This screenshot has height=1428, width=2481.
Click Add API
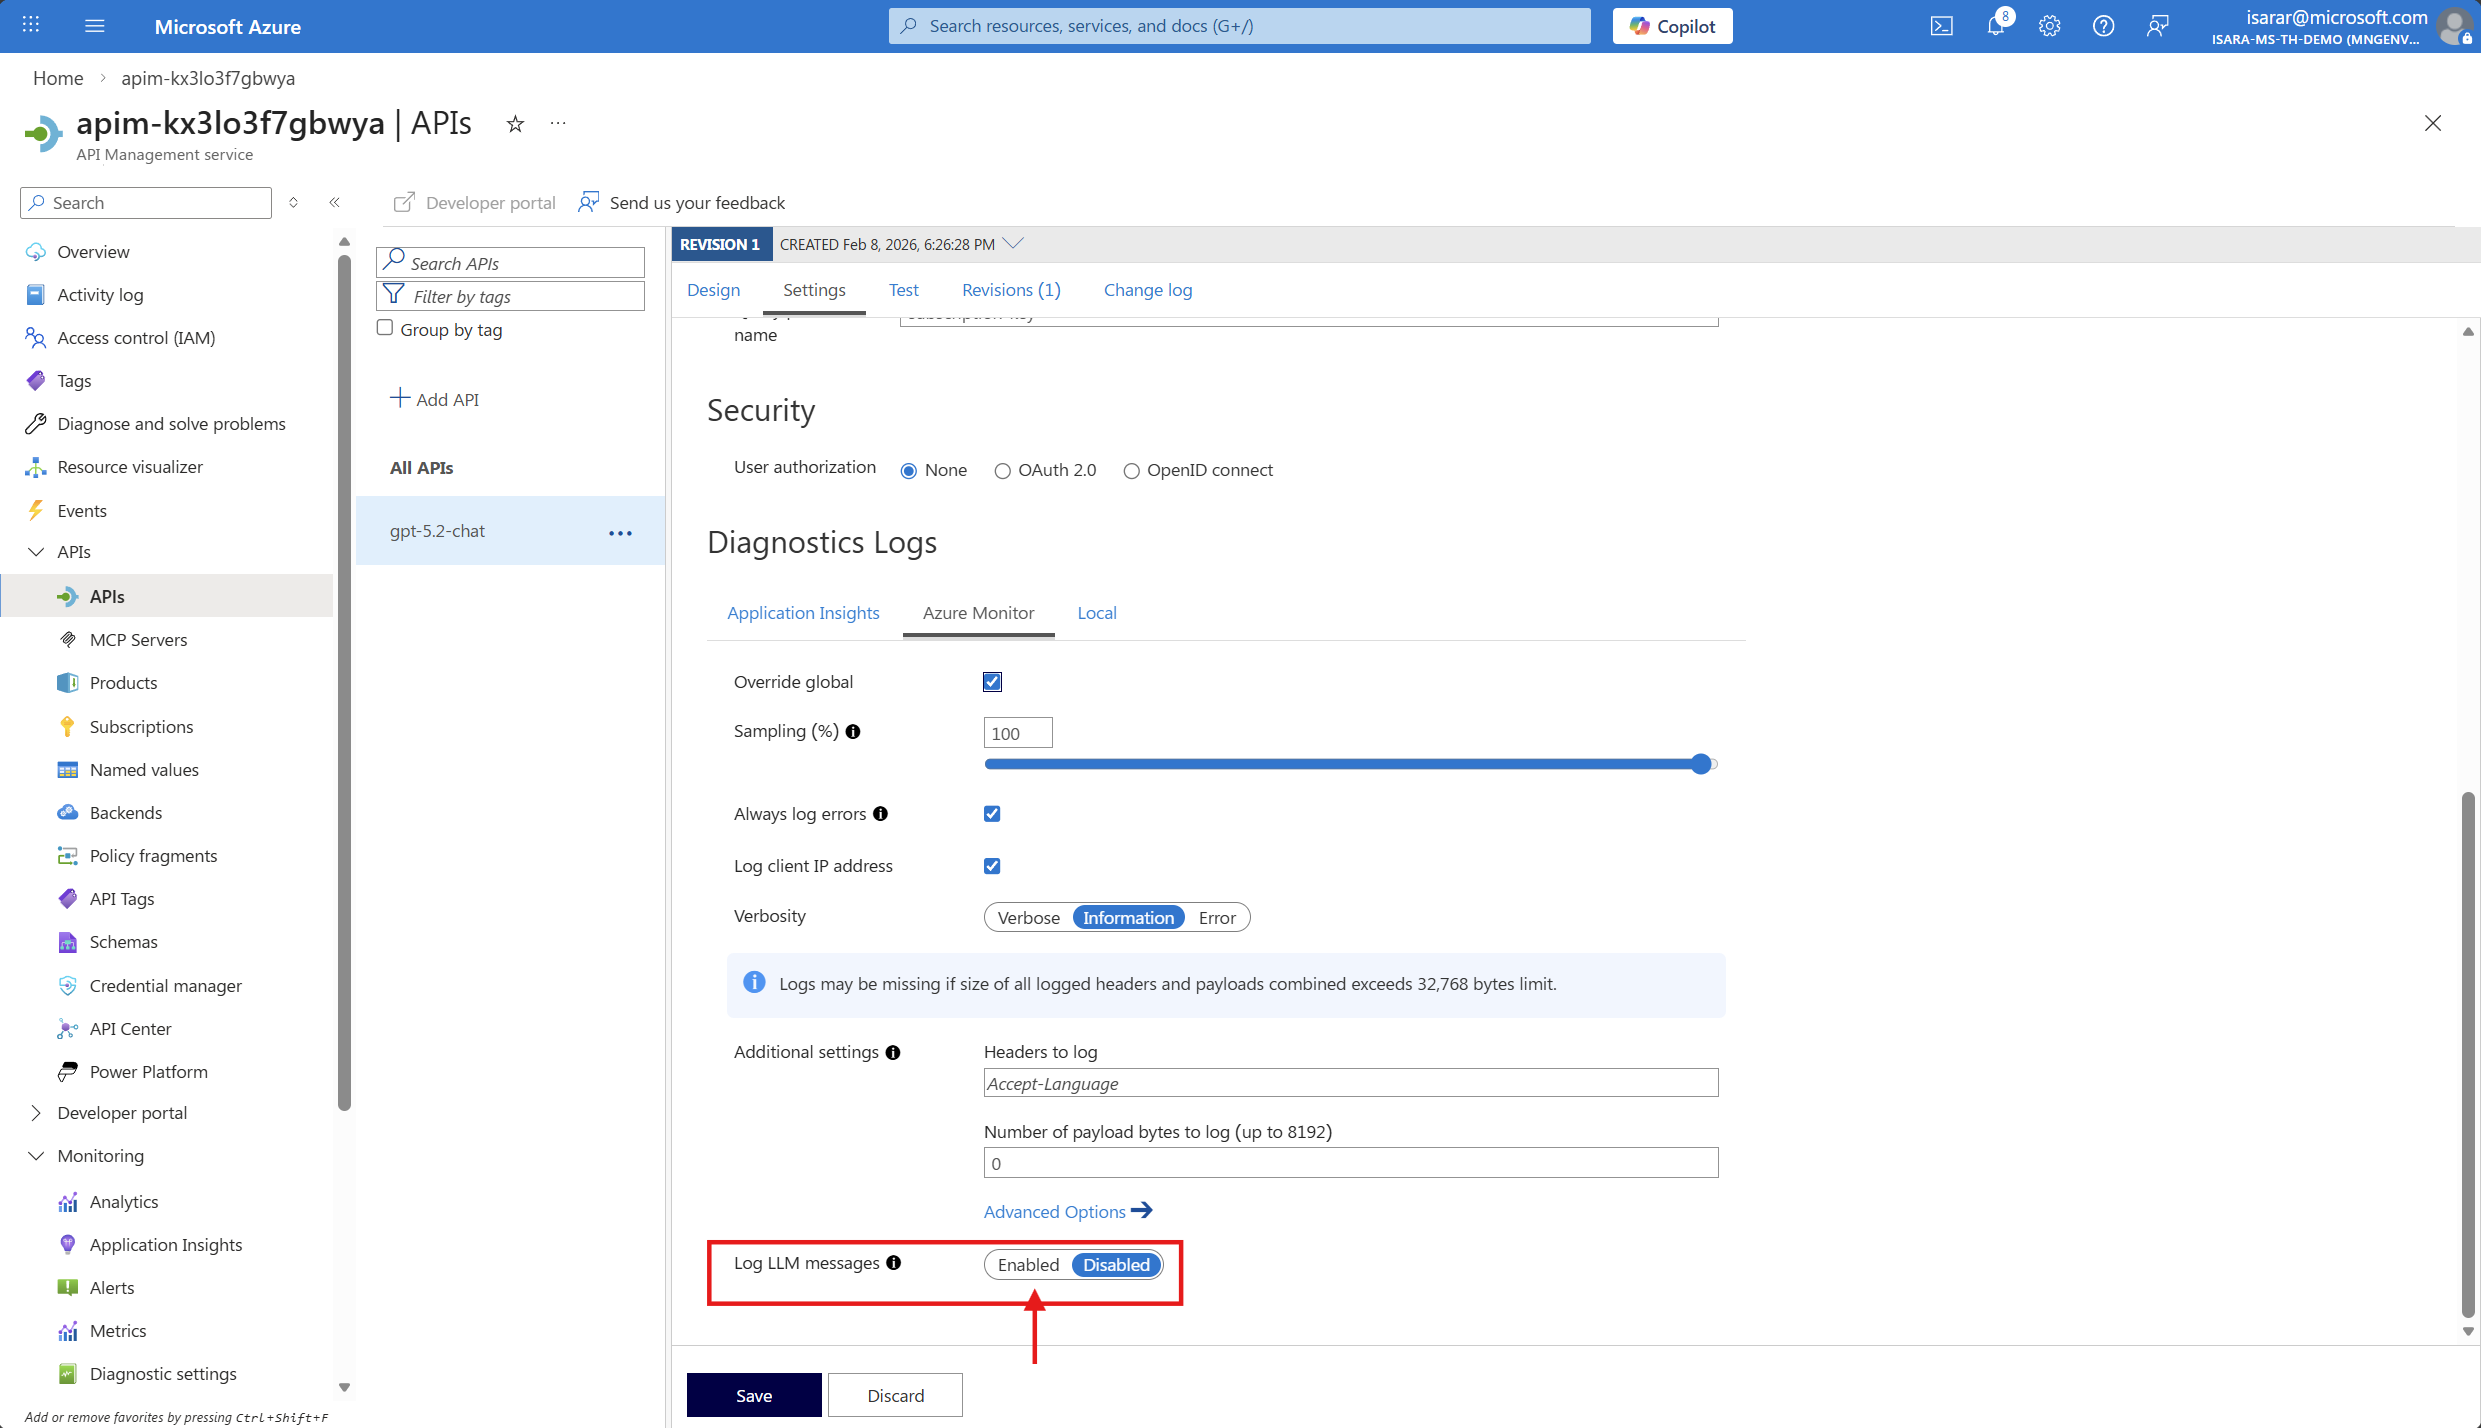(x=434, y=399)
